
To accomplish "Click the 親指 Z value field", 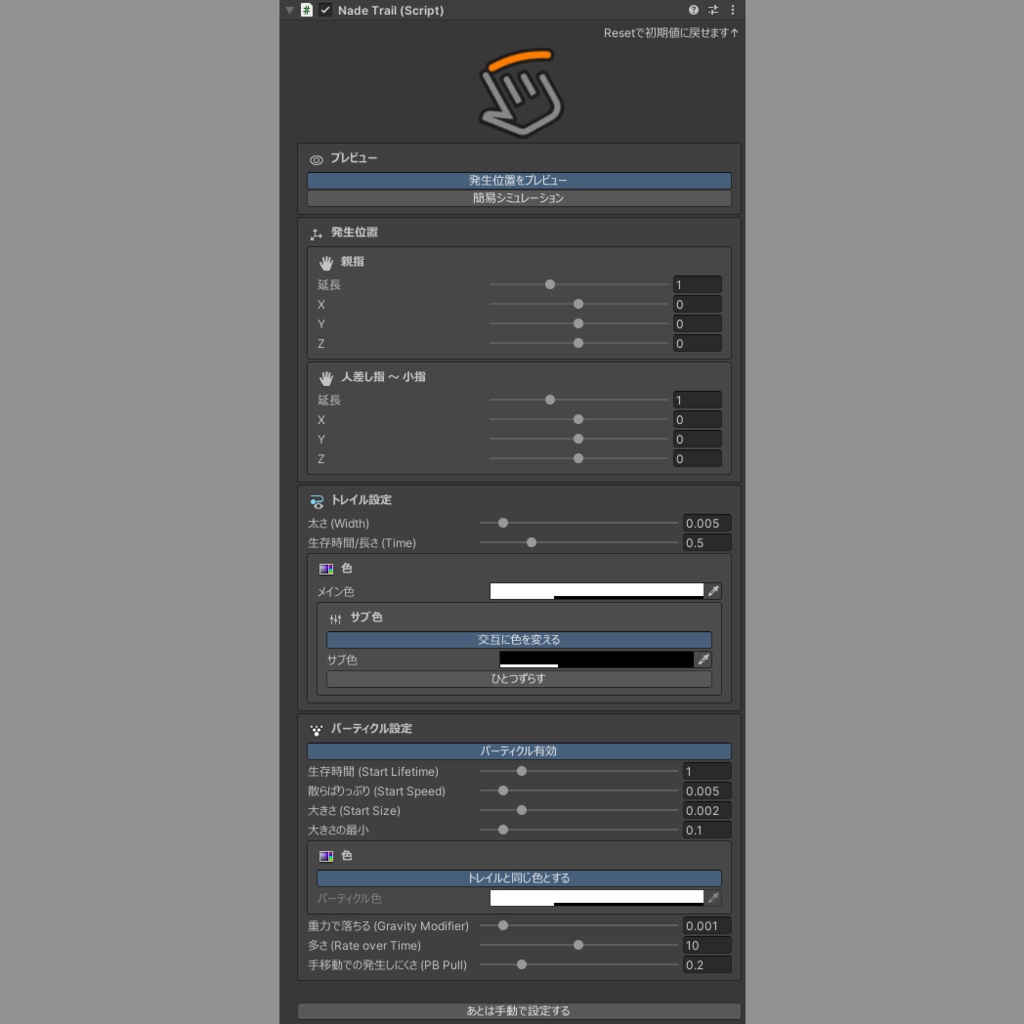I will point(697,344).
